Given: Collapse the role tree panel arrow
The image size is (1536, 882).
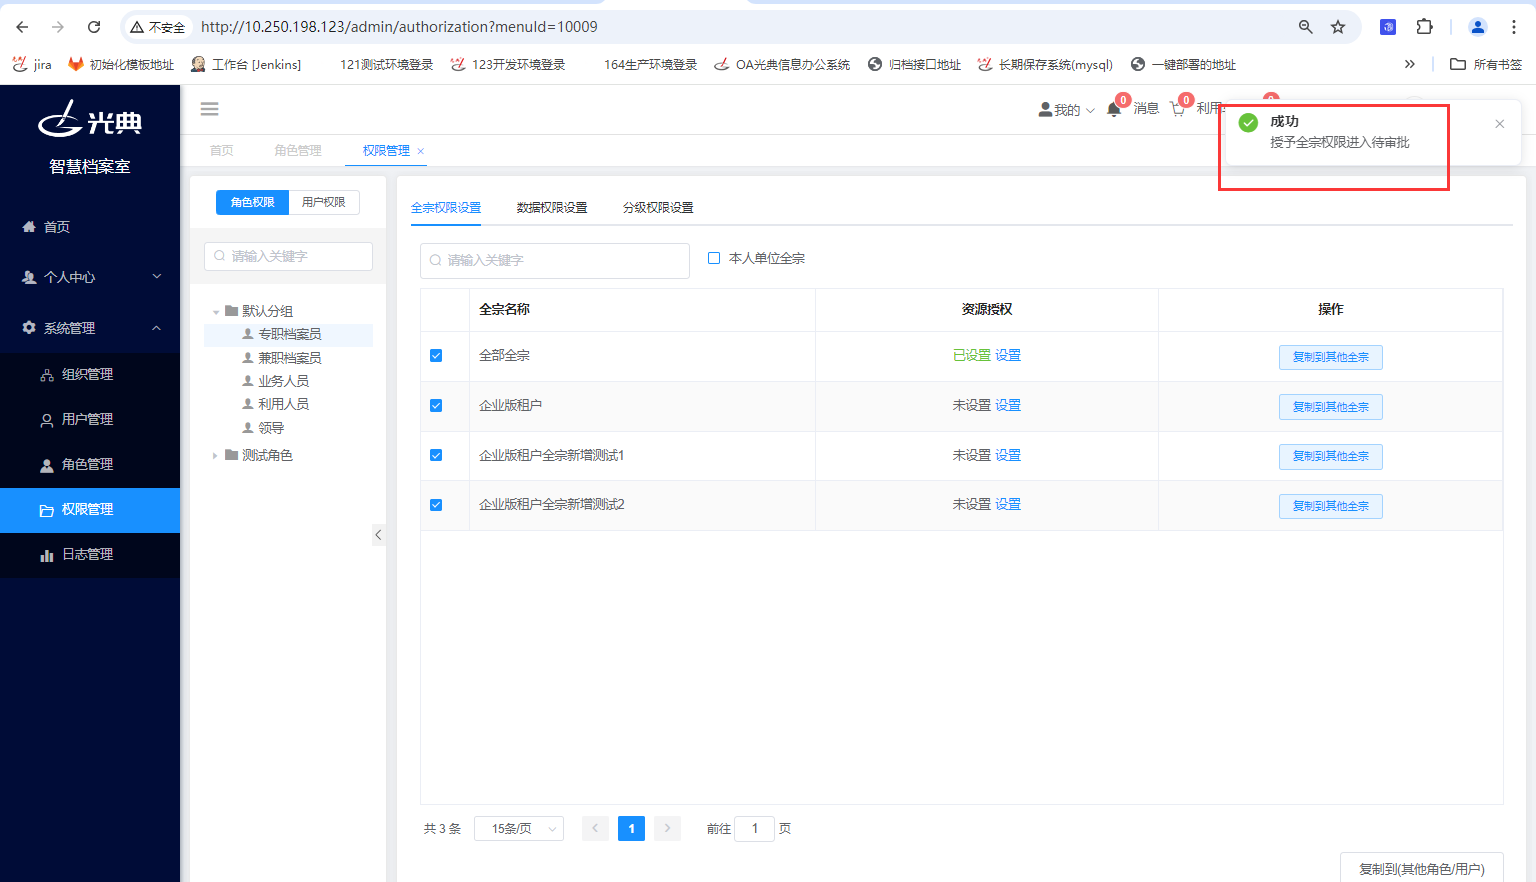Looking at the screenshot, I should [378, 535].
